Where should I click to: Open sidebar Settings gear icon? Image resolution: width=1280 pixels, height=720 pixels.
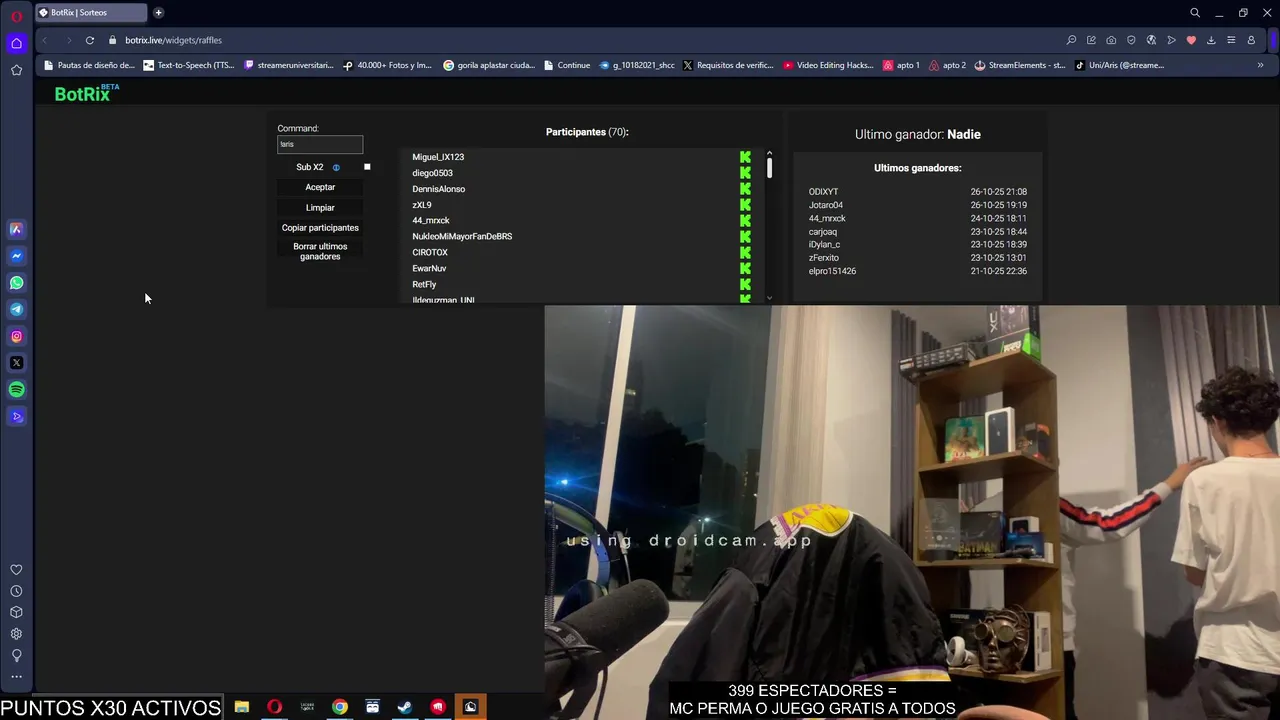click(x=16, y=634)
